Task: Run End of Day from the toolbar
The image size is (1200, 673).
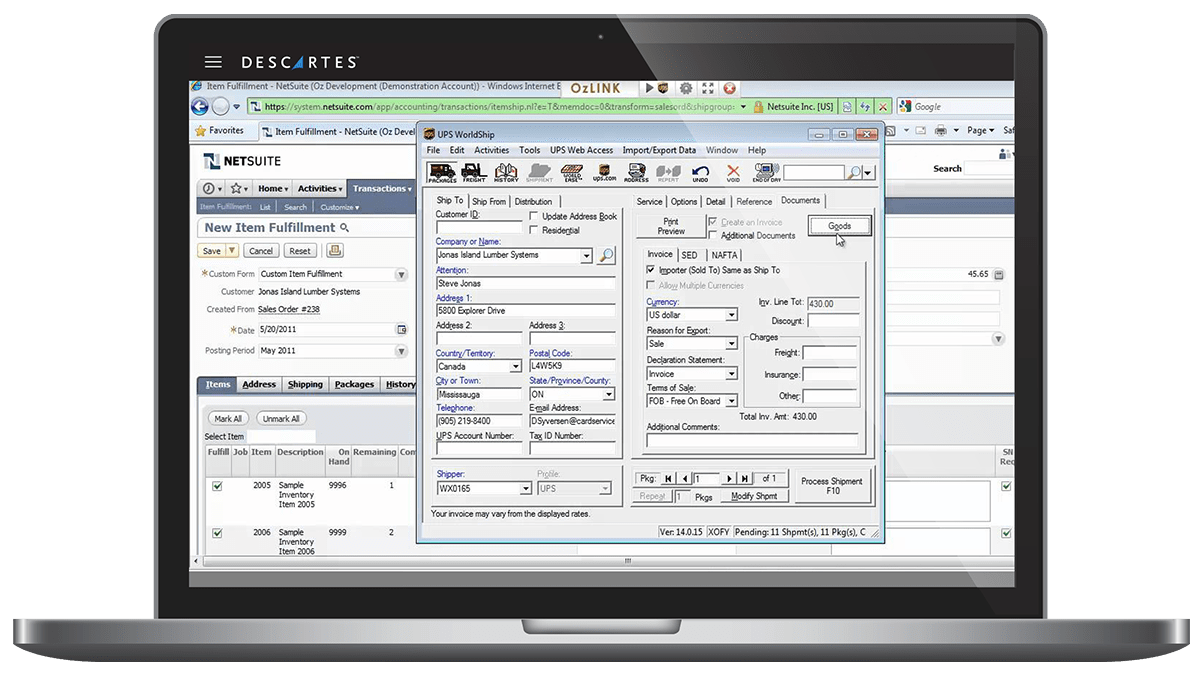Action: pos(766,173)
